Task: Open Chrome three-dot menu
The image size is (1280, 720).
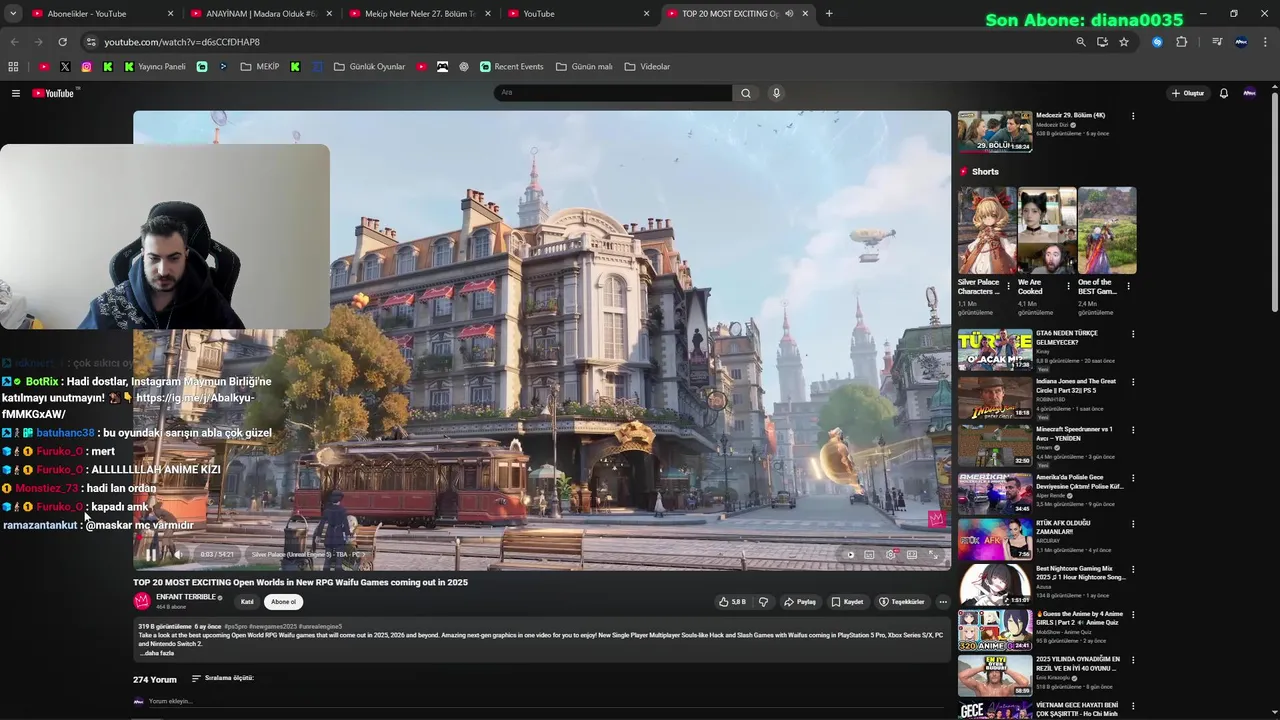Action: tap(1266, 42)
